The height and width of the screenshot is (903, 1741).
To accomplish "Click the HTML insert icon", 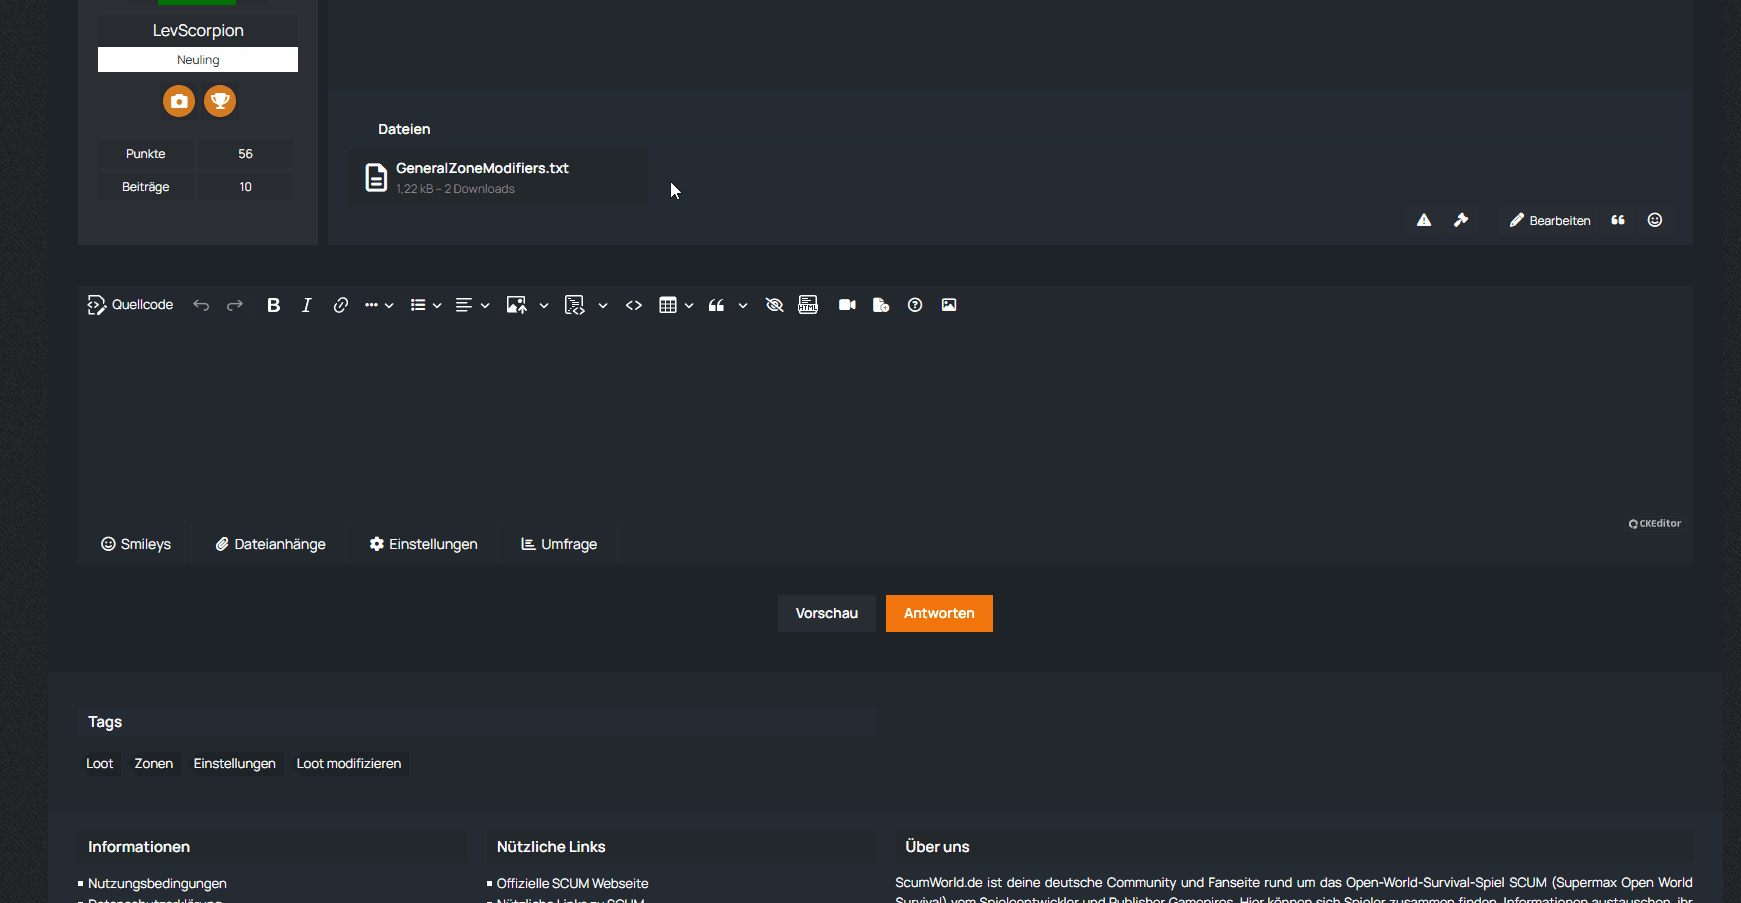I will (x=808, y=306).
